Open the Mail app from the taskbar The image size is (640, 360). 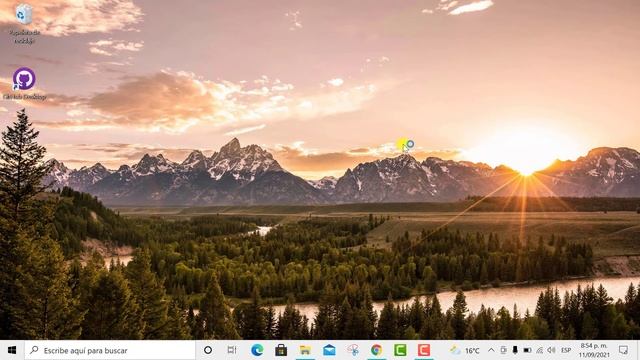[329, 350]
